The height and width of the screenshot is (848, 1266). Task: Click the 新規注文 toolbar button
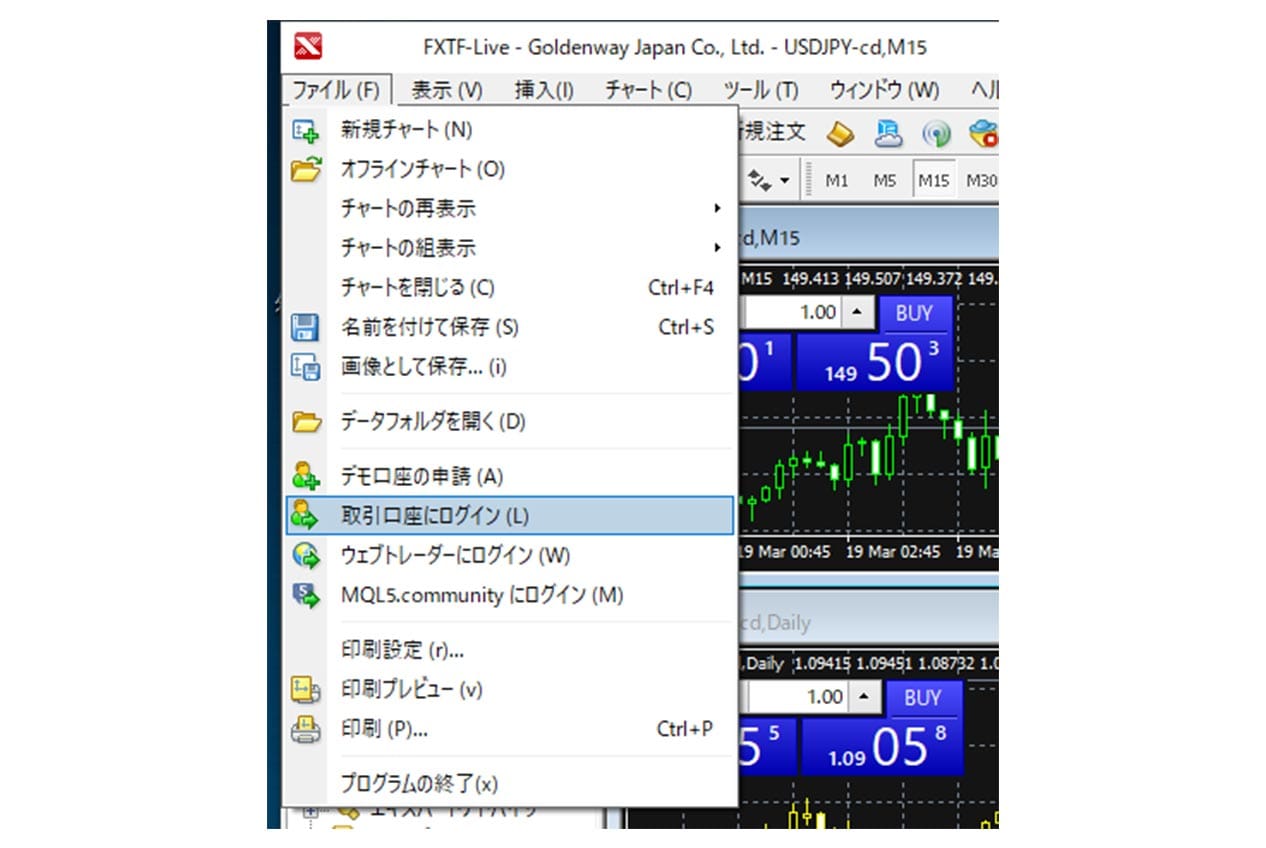coord(773,132)
